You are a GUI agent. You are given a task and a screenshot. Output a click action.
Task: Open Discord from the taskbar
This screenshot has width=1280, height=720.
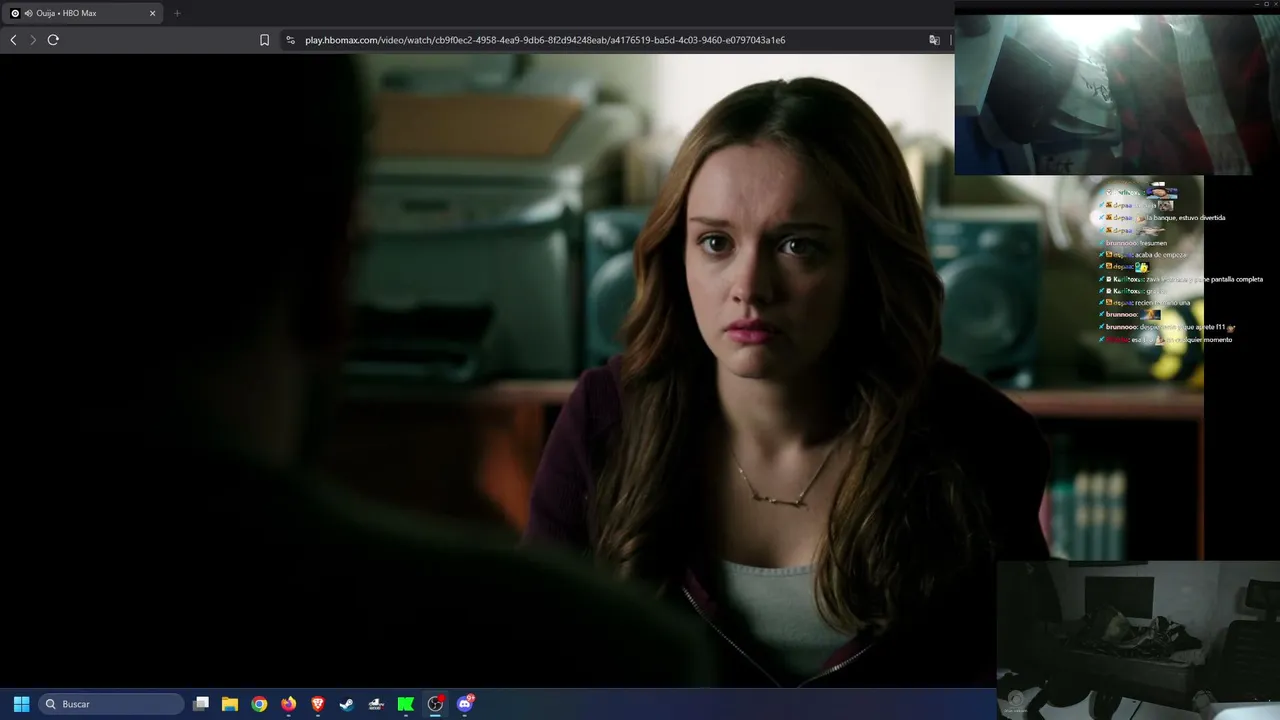pyautogui.click(x=465, y=704)
